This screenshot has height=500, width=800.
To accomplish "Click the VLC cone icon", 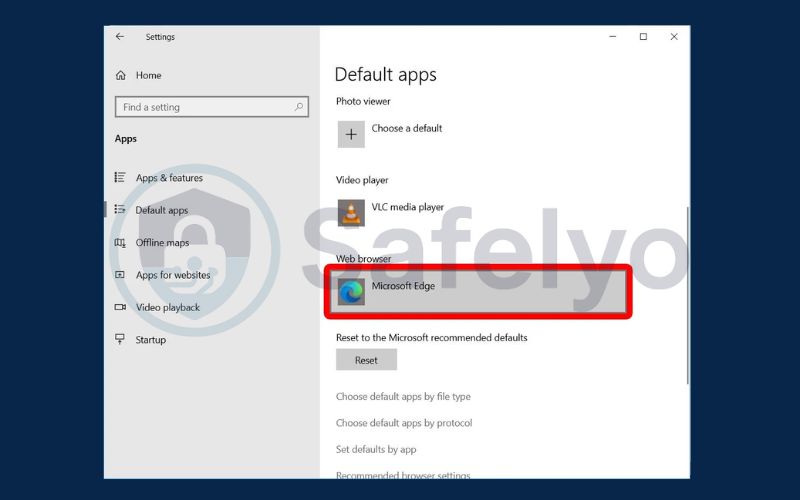I will coord(351,213).
